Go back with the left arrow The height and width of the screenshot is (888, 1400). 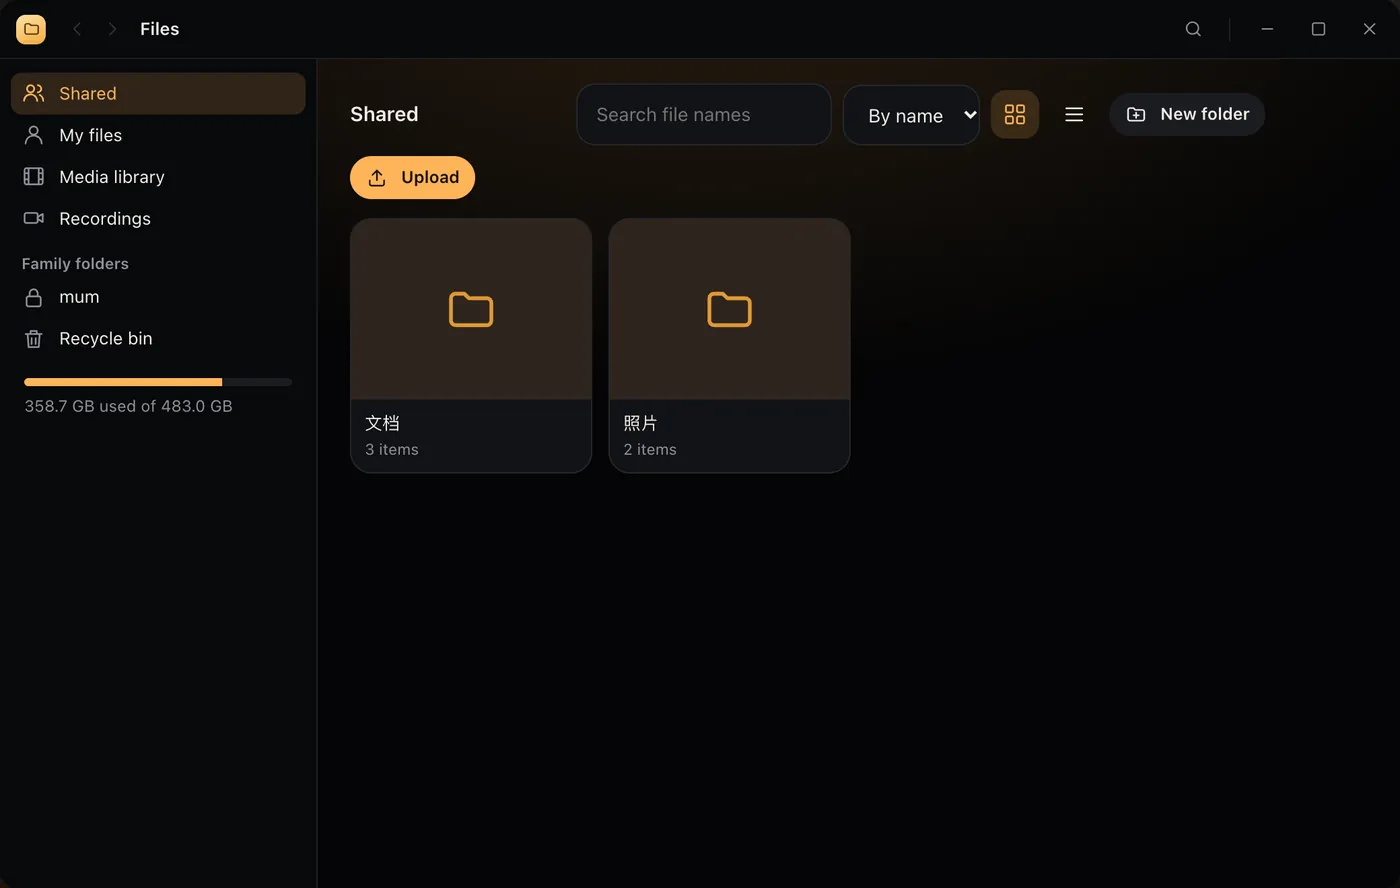(x=77, y=29)
